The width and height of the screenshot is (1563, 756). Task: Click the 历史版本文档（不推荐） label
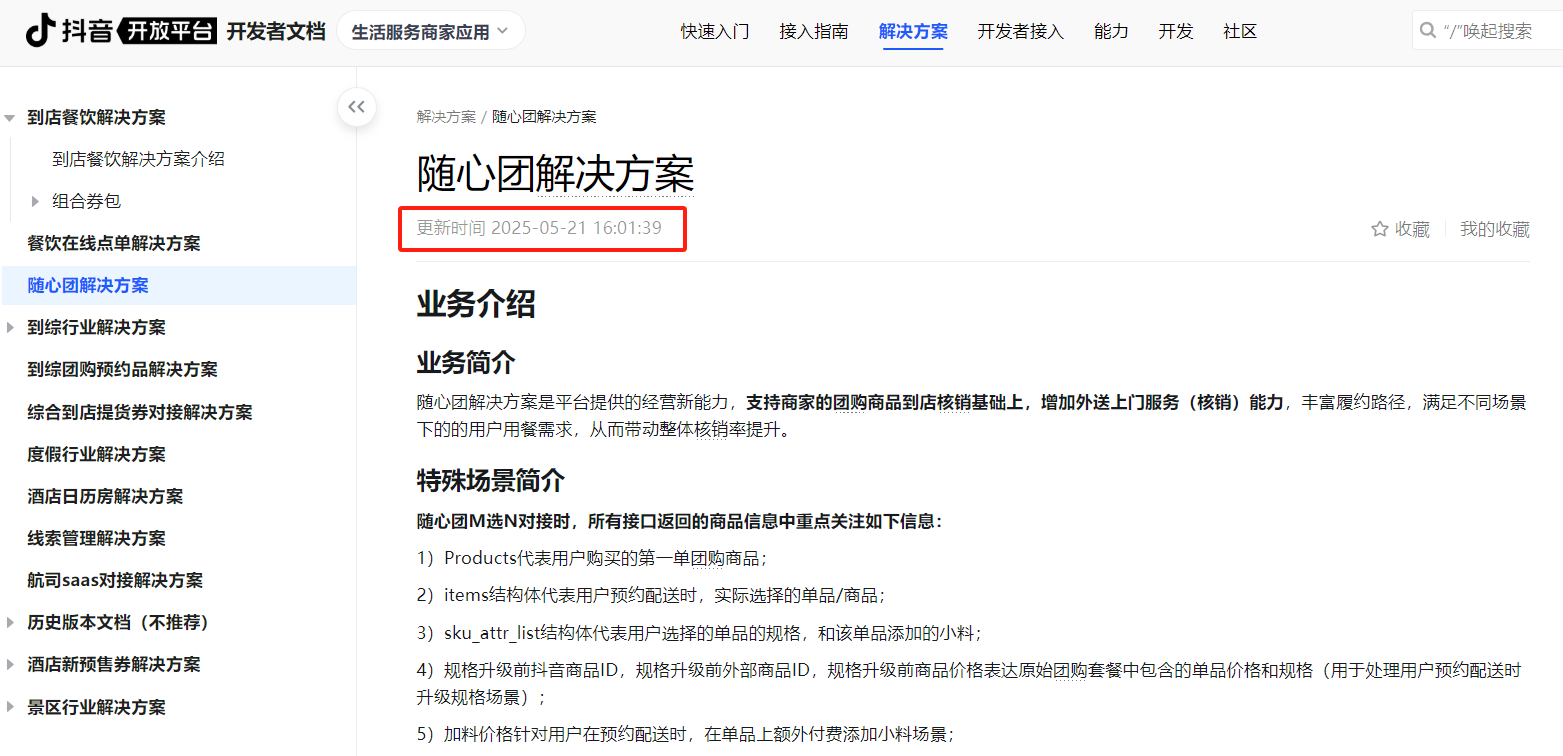click(x=120, y=622)
